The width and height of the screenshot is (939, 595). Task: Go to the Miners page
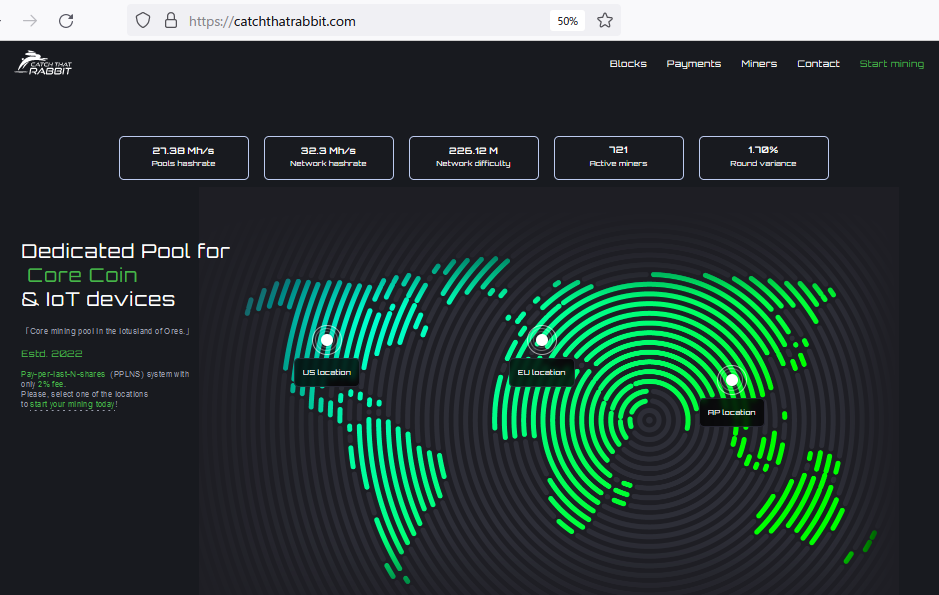(x=758, y=64)
